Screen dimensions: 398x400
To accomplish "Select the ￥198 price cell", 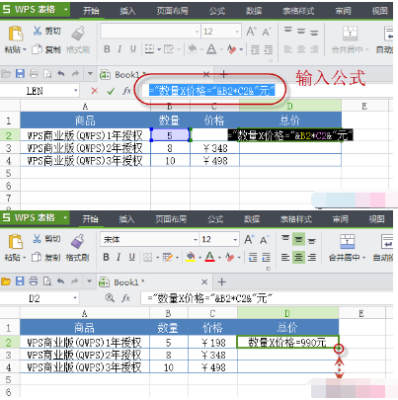I will coord(213,342).
